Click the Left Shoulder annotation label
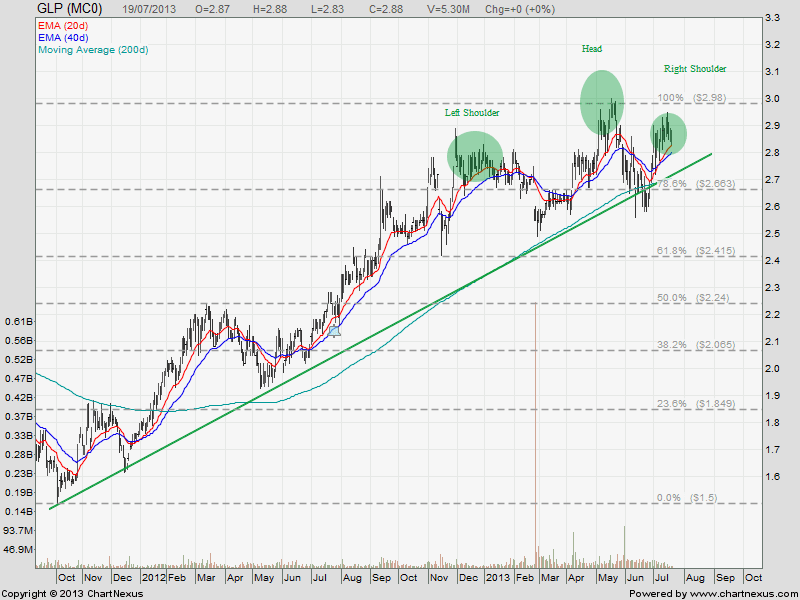800x600 pixels. 472,113
